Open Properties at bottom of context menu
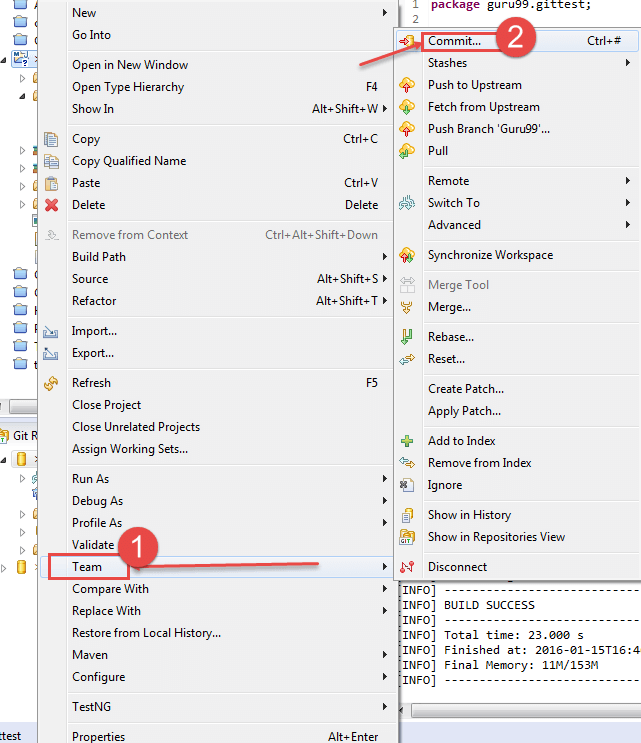The height and width of the screenshot is (743, 641). point(98,737)
